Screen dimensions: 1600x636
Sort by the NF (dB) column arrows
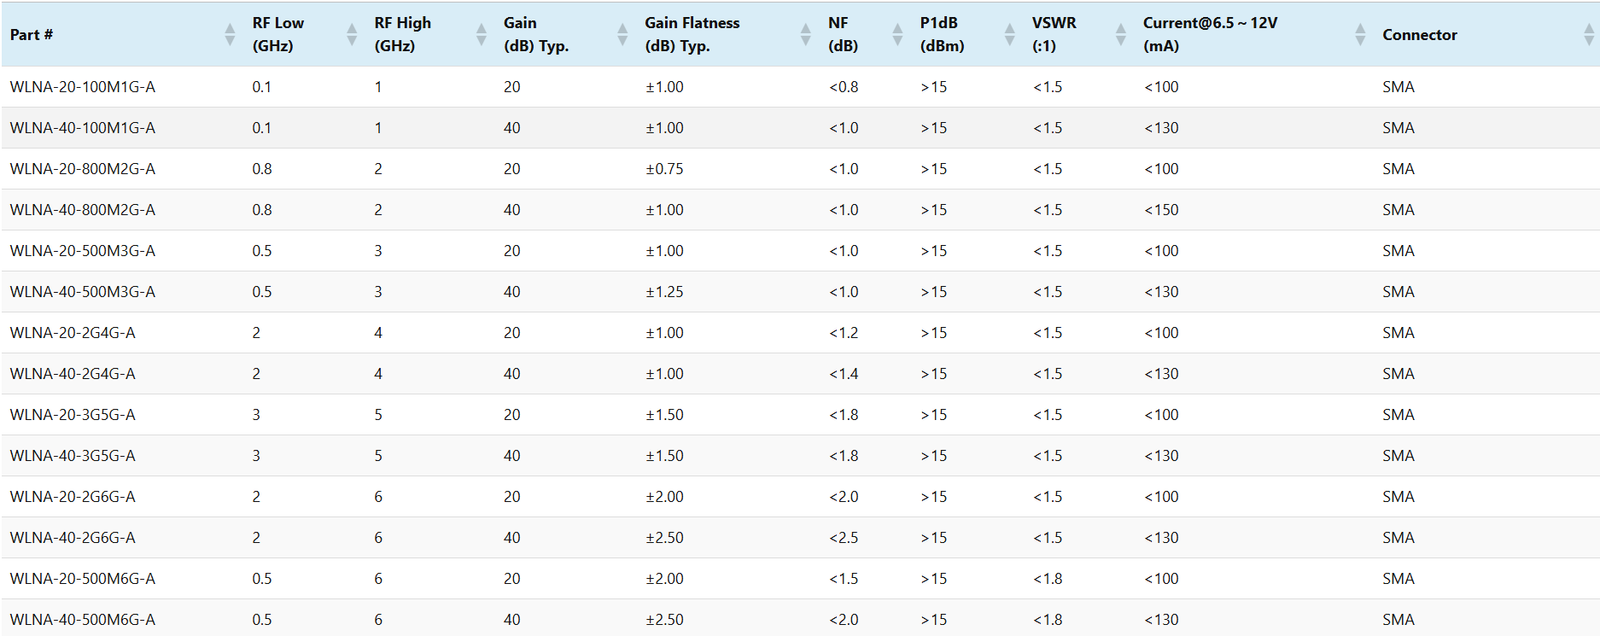click(897, 35)
